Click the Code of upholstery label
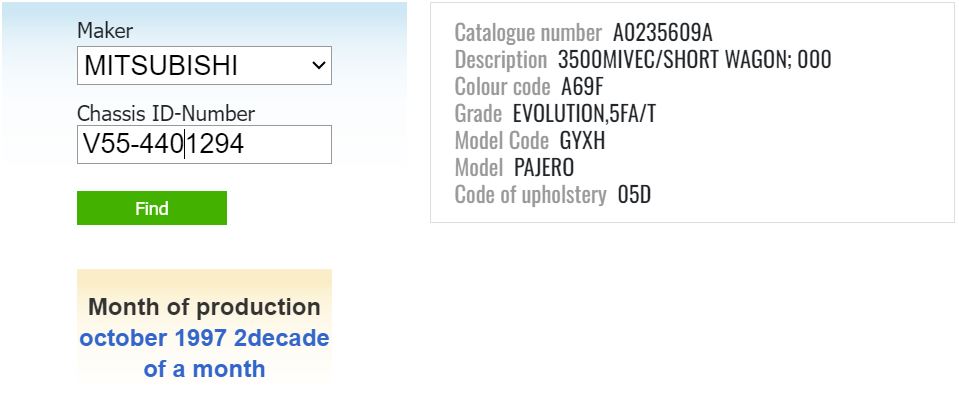This screenshot has width=959, height=402. 530,194
